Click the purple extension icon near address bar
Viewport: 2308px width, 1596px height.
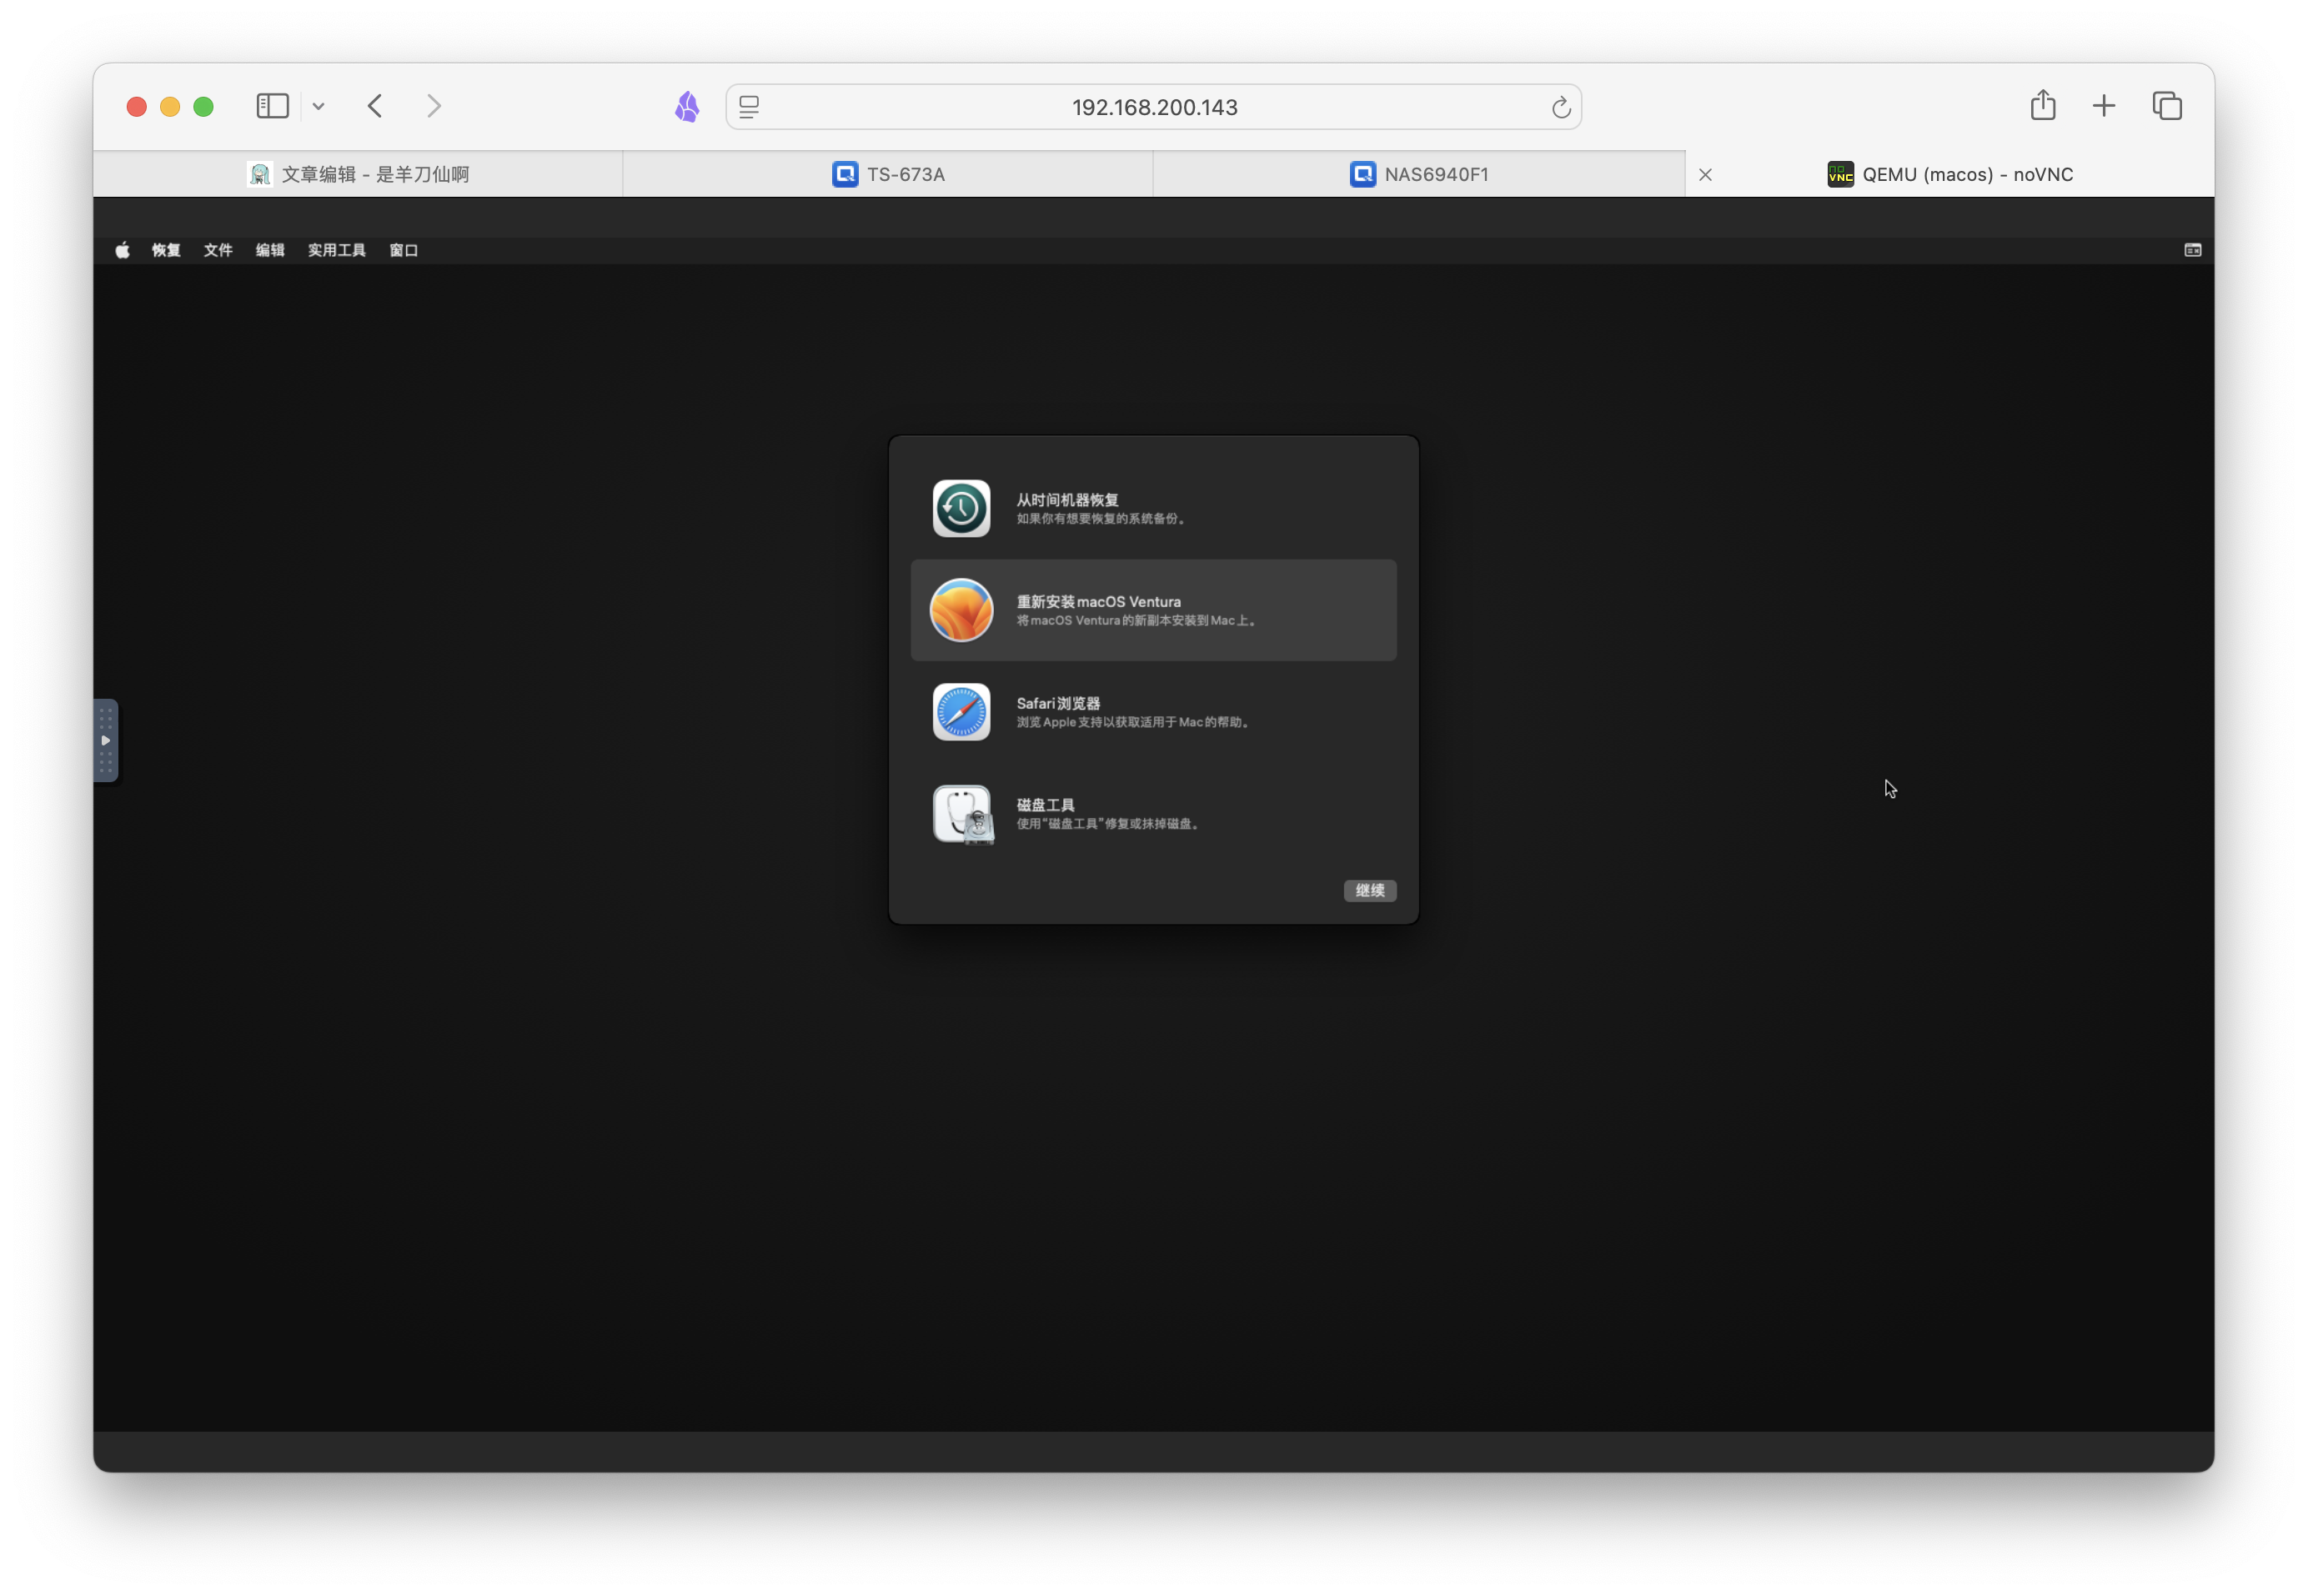click(x=687, y=107)
